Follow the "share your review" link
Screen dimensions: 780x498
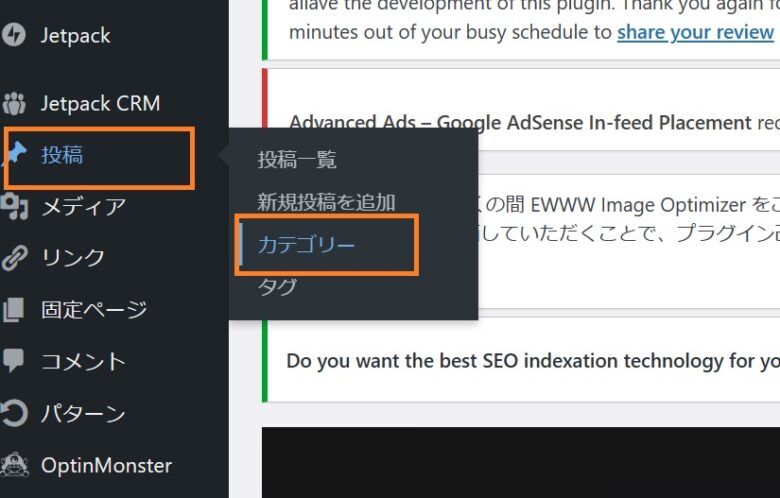695,32
